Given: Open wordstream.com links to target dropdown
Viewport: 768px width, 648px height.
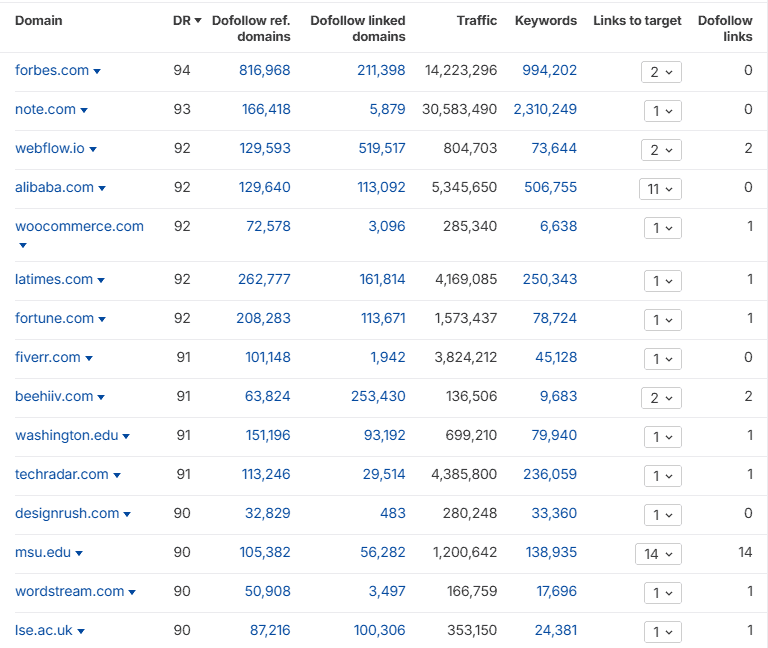Looking at the screenshot, I should click(663, 593).
